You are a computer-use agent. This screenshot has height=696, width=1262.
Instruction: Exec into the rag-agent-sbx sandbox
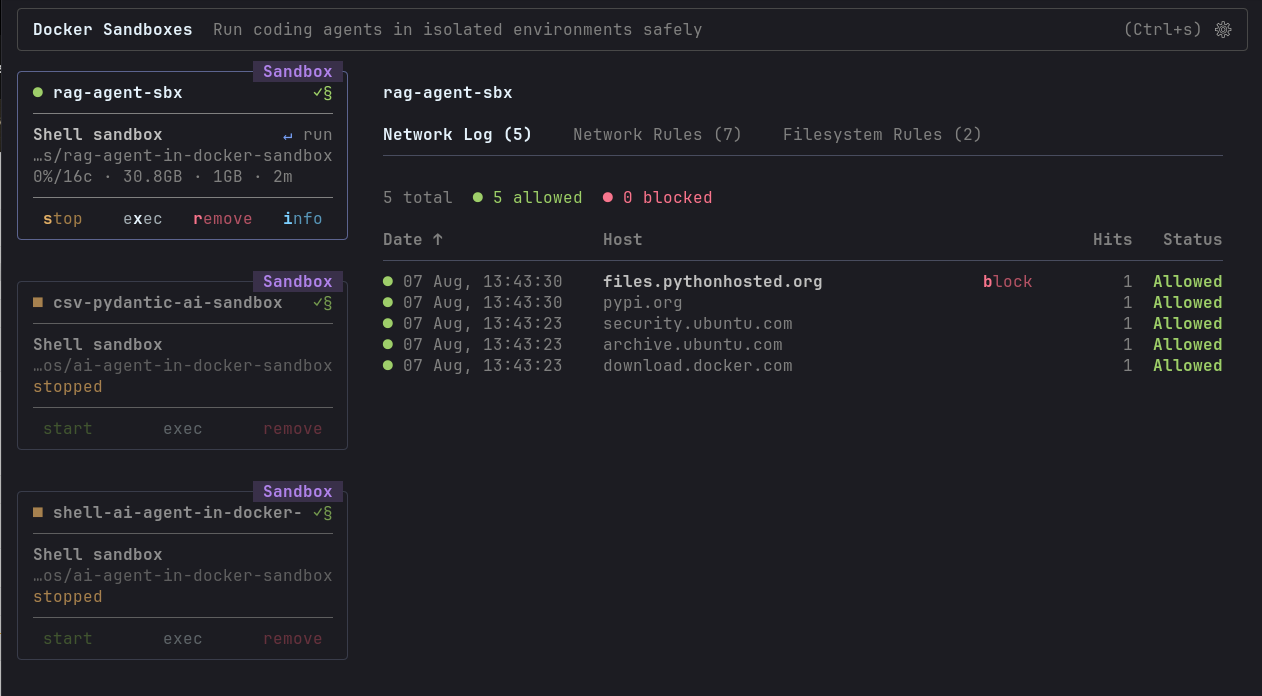tap(143, 219)
